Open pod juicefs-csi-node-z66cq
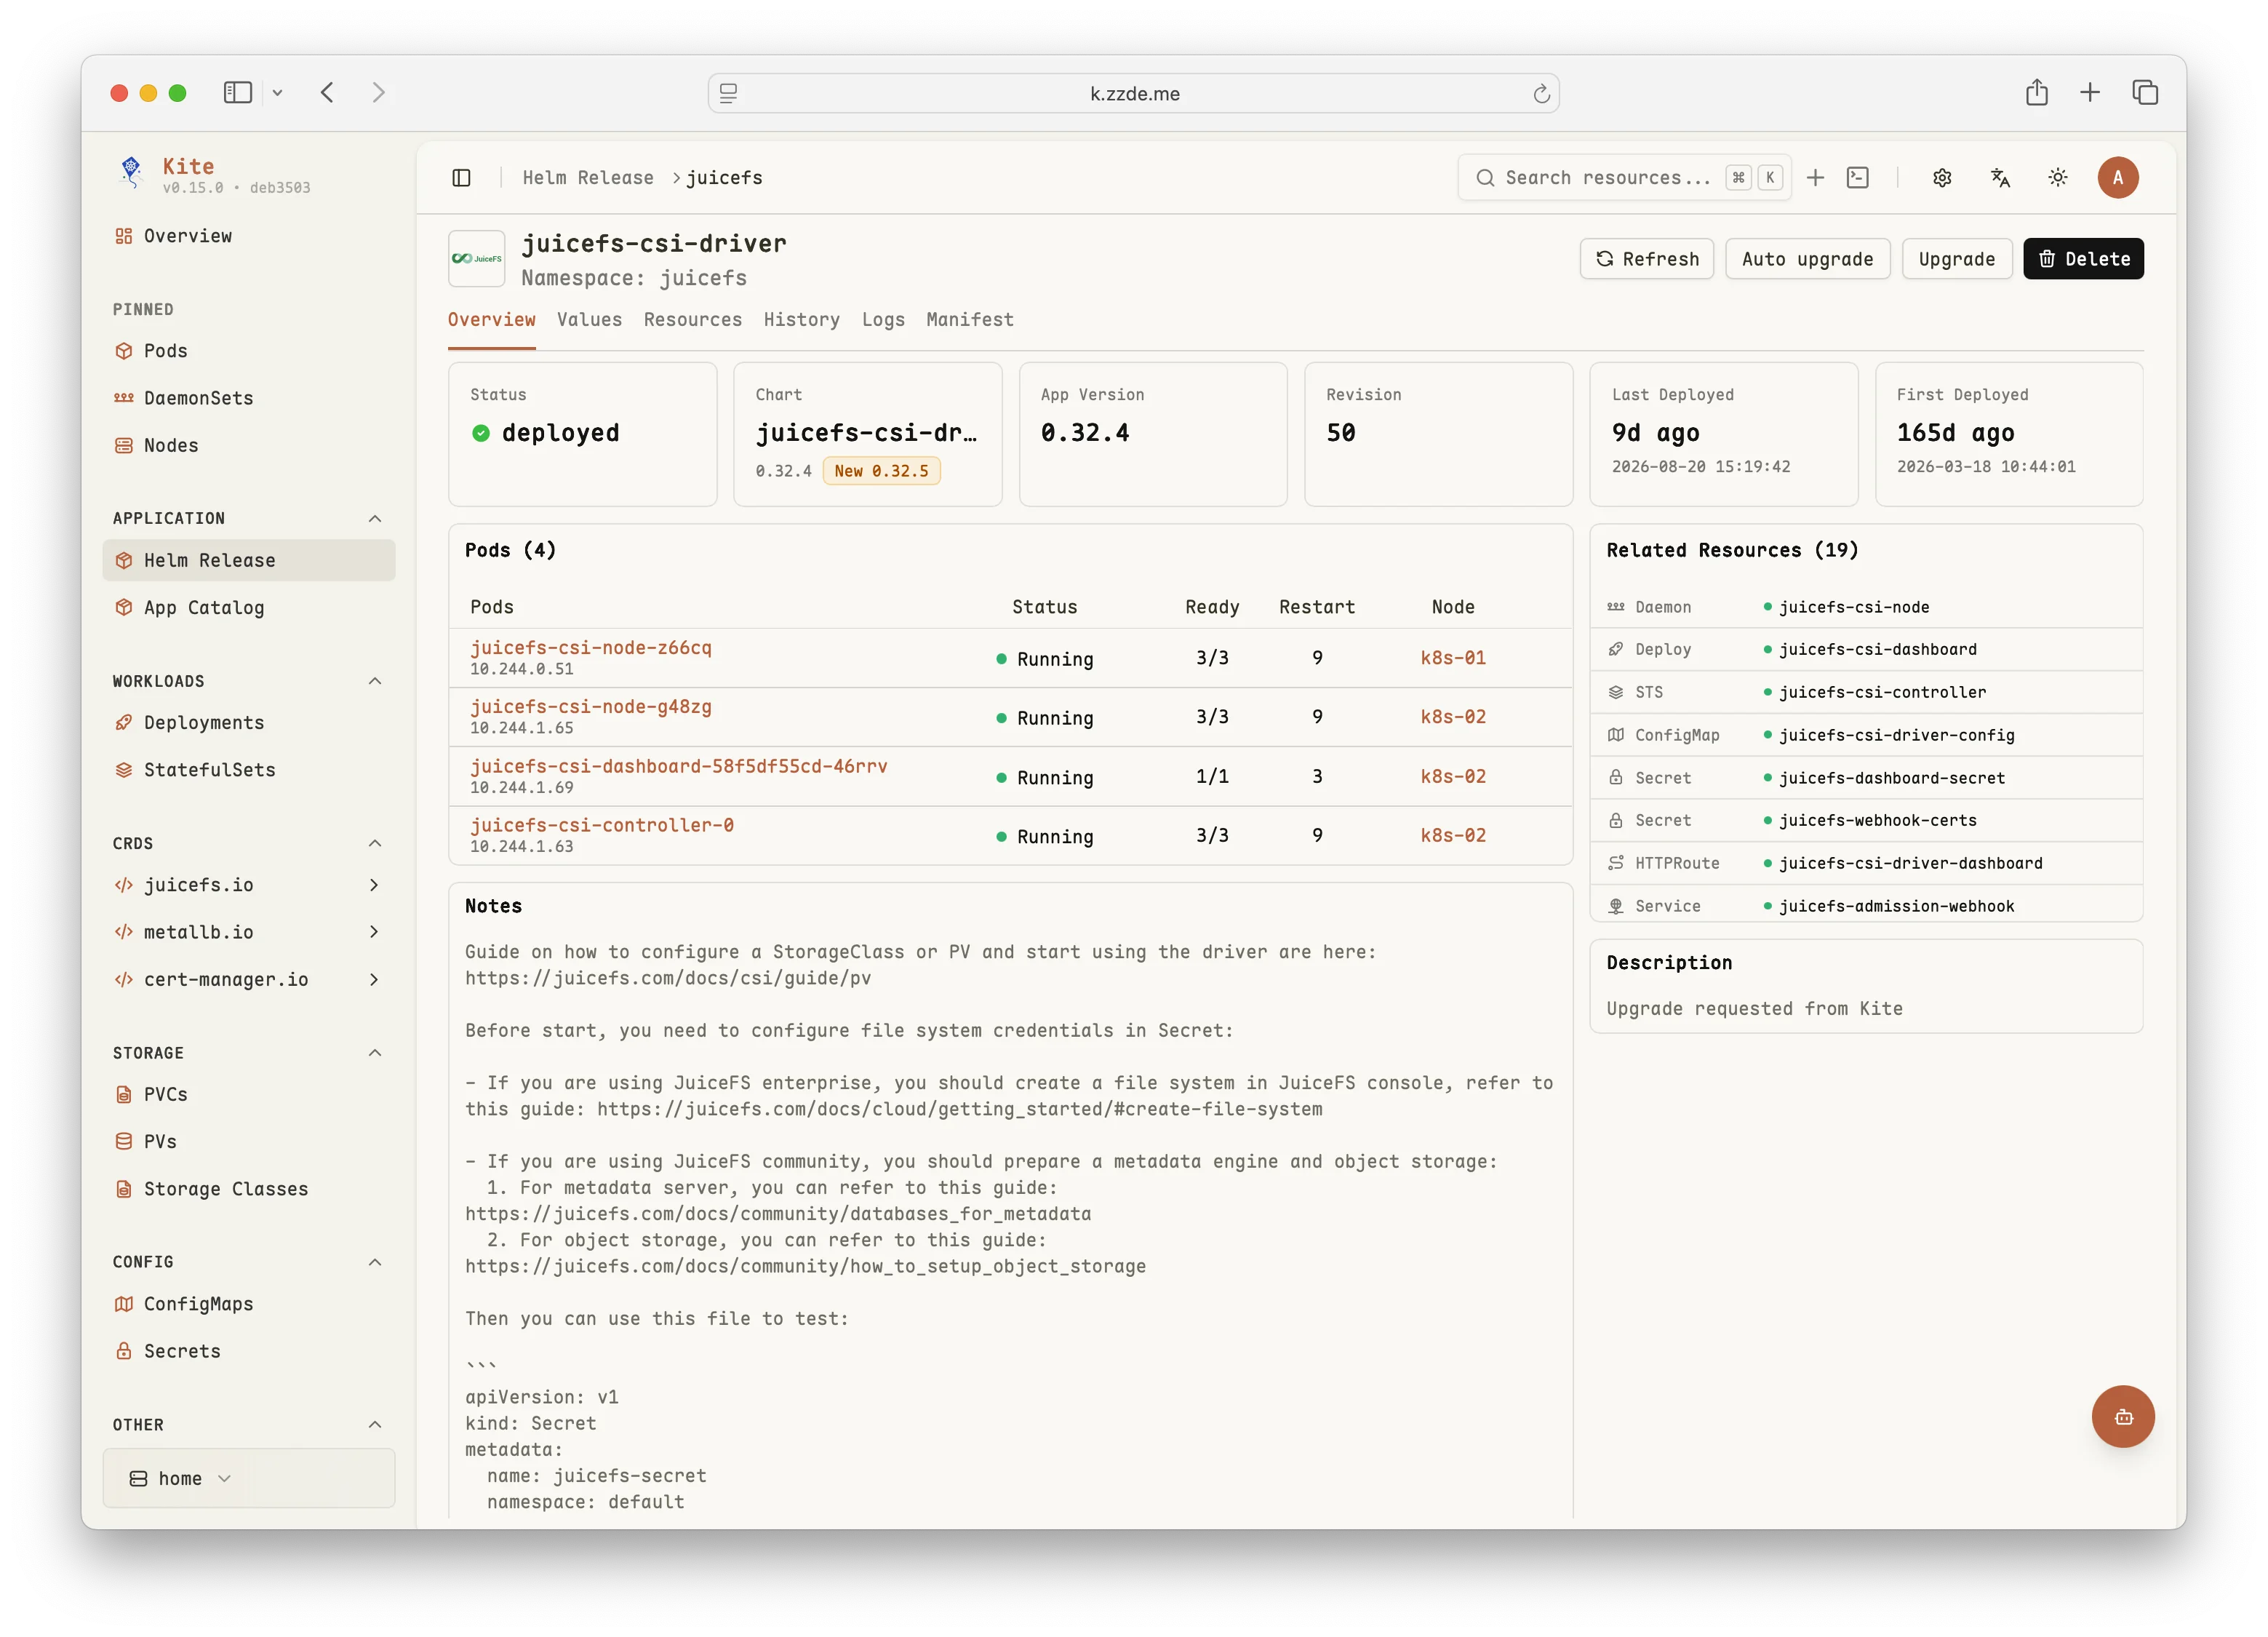Image resolution: width=2268 pixels, height=1637 pixels. click(591, 648)
